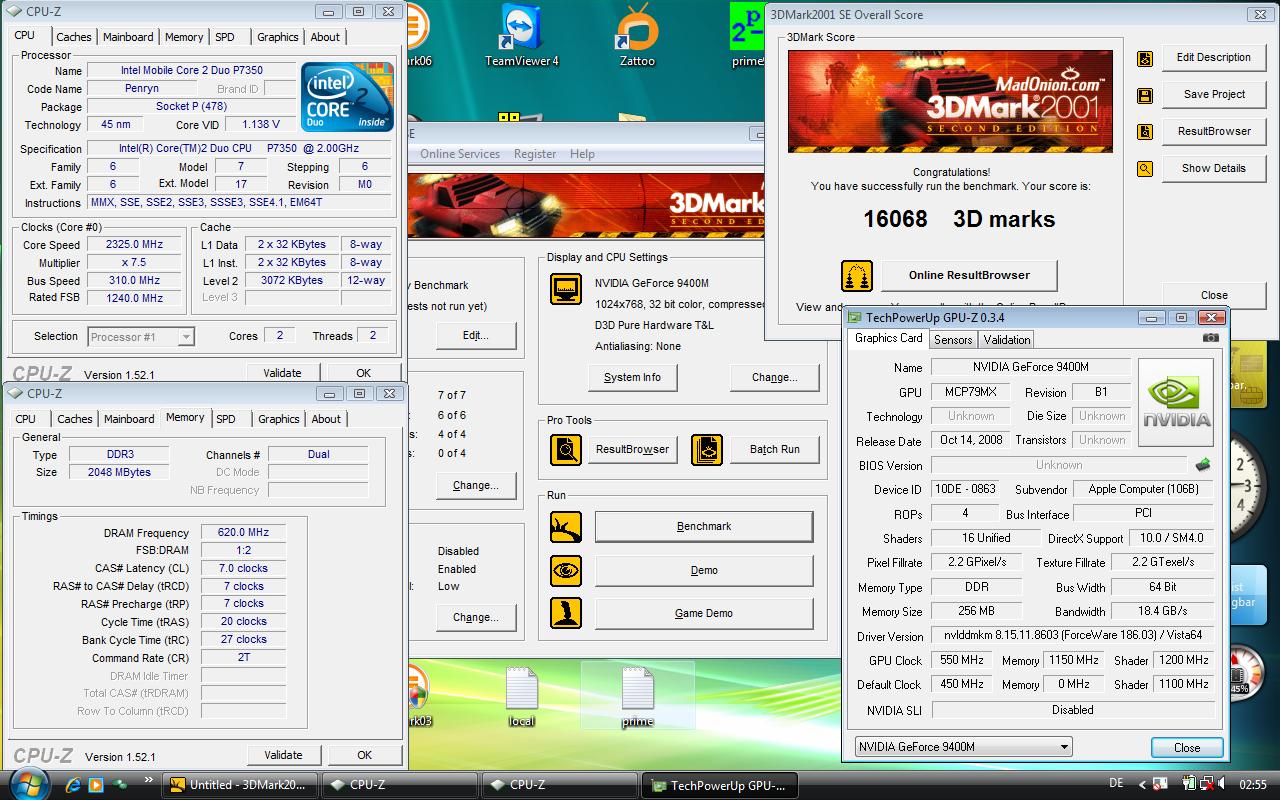Switch to the Validation tab in GPU-Z
The height and width of the screenshot is (800, 1280).
tap(1007, 340)
